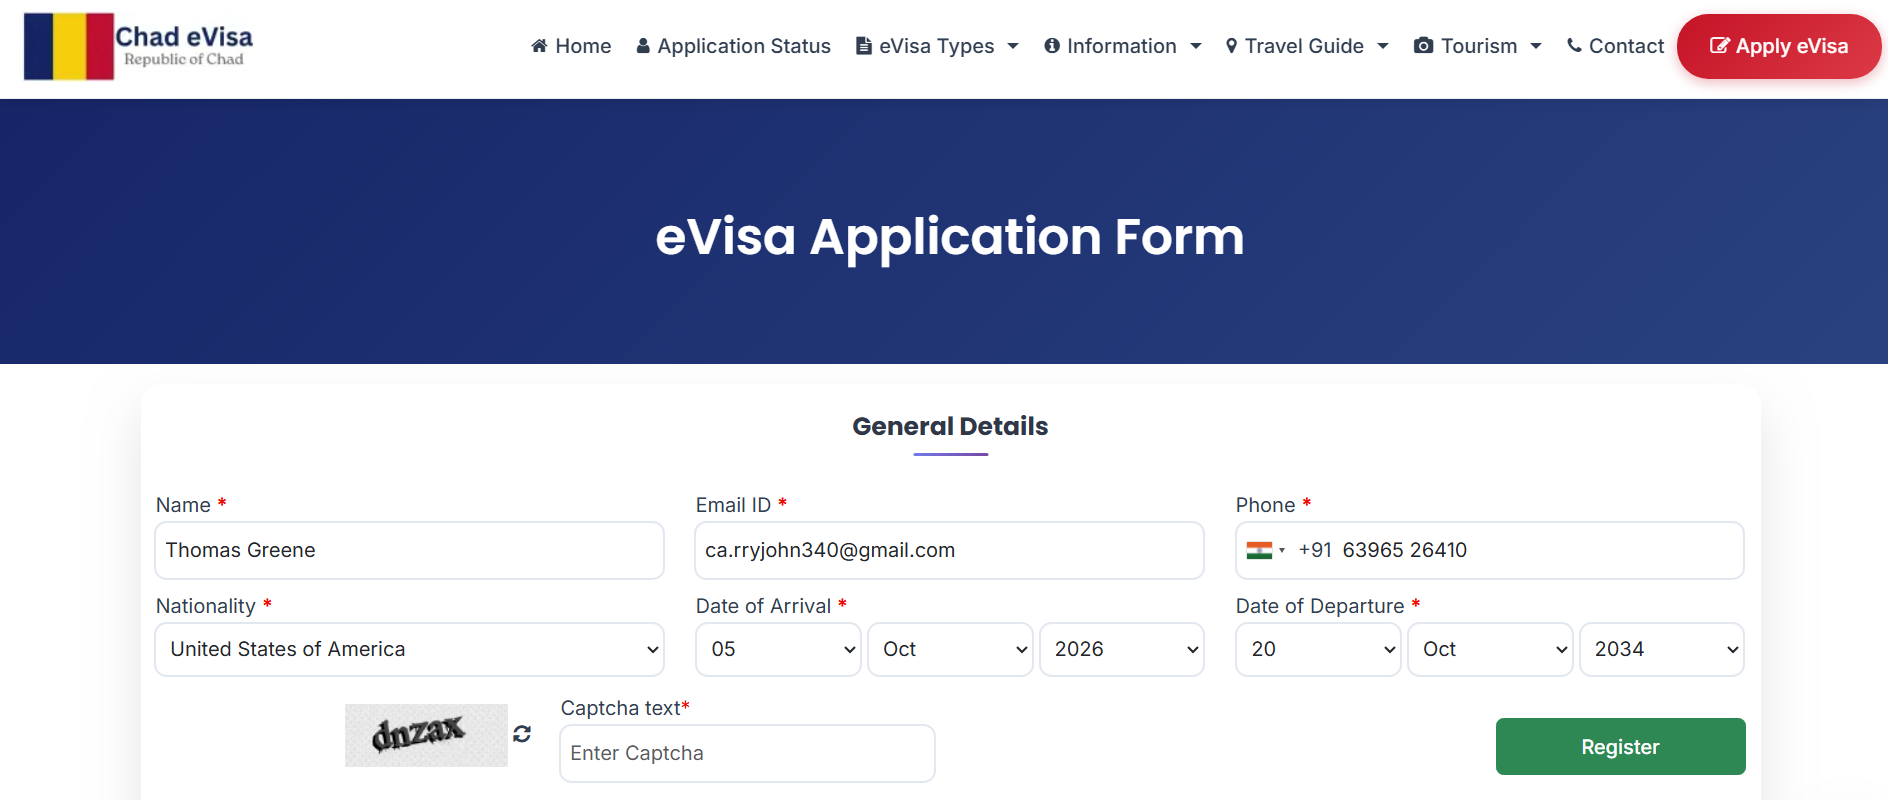Screen dimensions: 1888x800
Task: Click the Travel Guide map pin icon
Action: tap(1231, 46)
